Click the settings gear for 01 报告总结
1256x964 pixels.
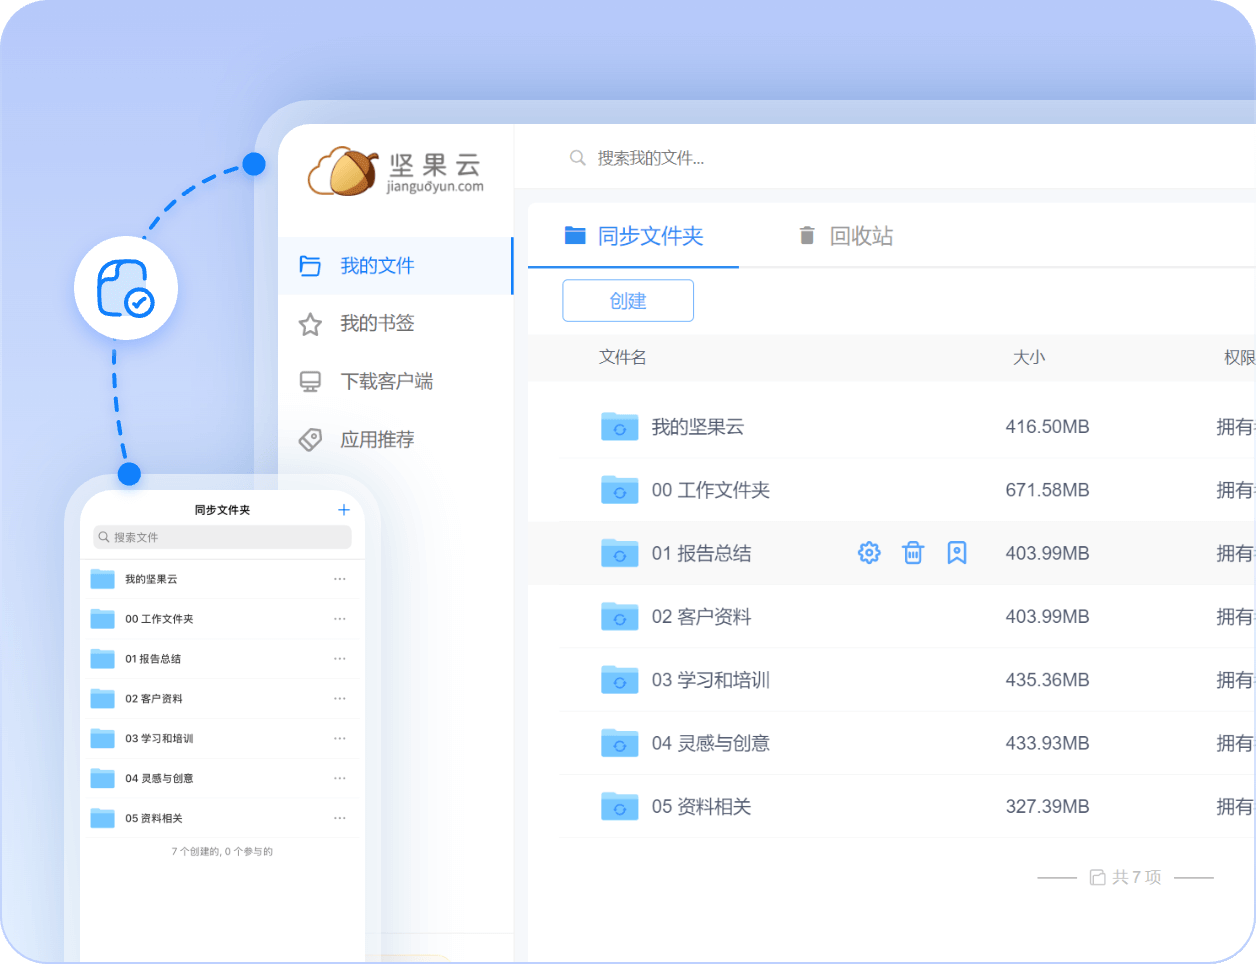[869, 553]
